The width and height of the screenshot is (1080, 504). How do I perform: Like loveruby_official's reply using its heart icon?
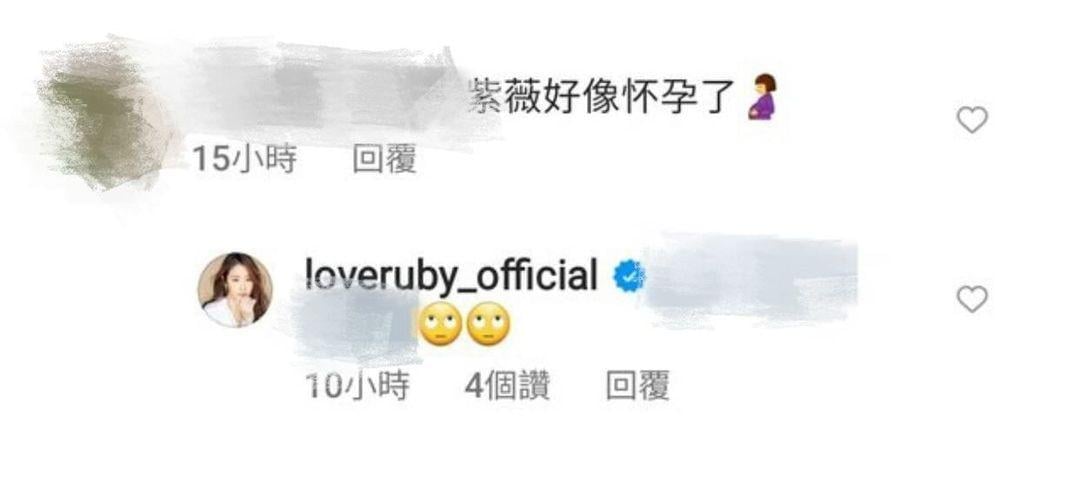(972, 299)
